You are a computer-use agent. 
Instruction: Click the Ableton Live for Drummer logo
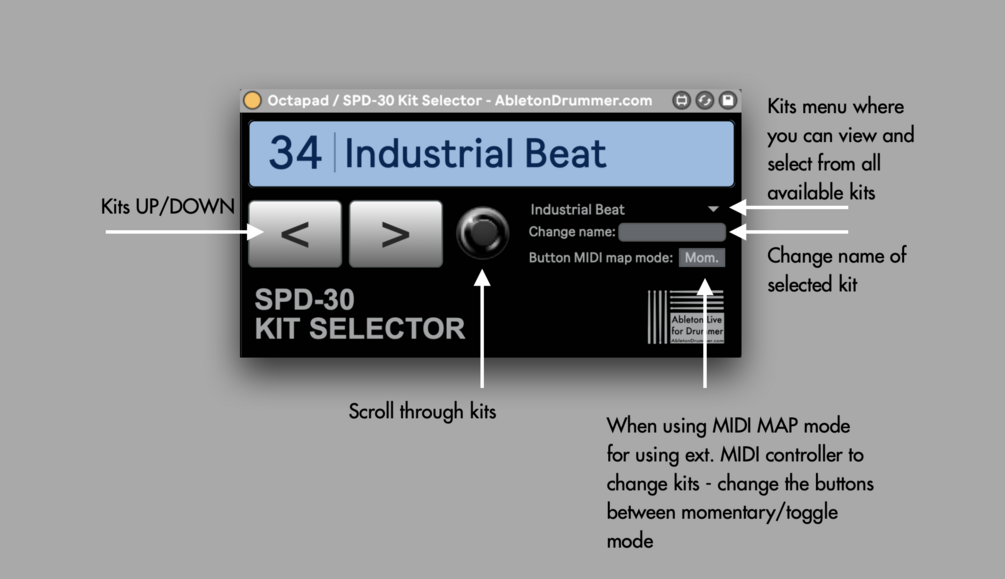[686, 317]
